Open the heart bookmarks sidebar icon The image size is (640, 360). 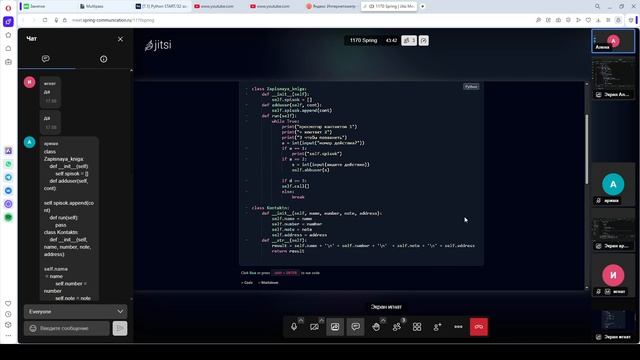click(x=8, y=304)
